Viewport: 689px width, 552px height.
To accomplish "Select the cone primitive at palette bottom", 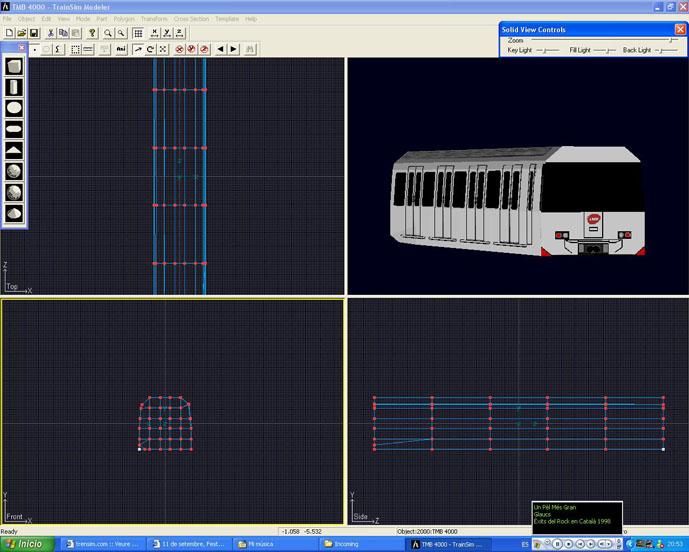I will pyautogui.click(x=14, y=212).
